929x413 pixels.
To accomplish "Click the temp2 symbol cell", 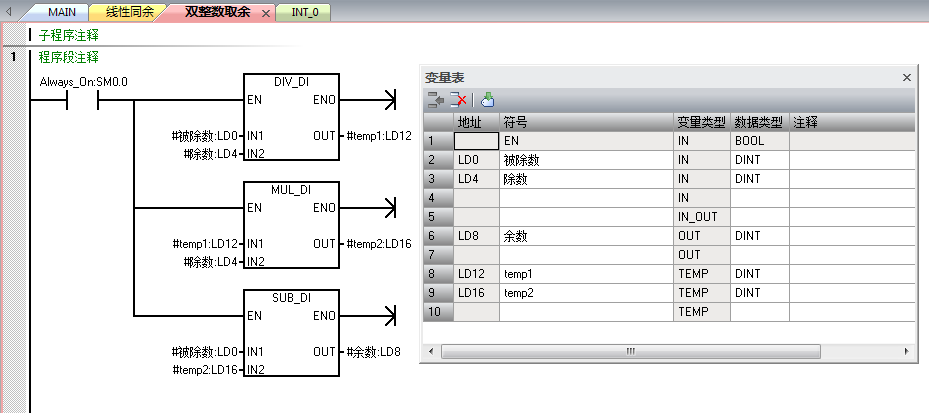I will pyautogui.click(x=587, y=293).
